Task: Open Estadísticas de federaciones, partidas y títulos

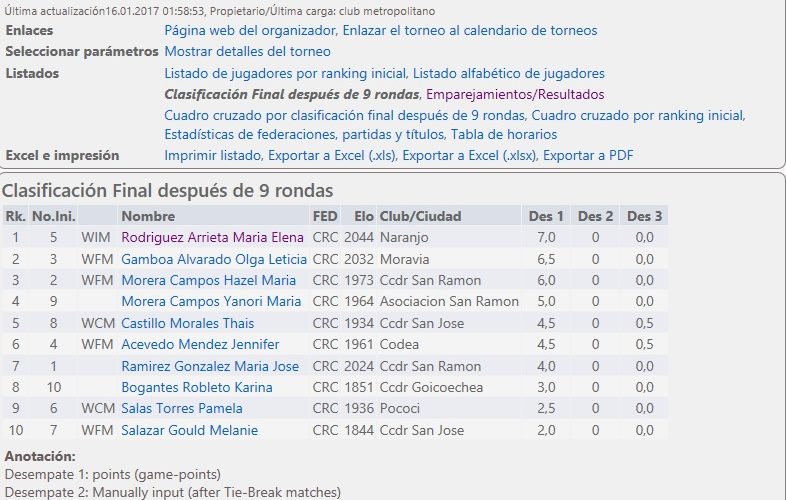Action: pyautogui.click(x=304, y=135)
